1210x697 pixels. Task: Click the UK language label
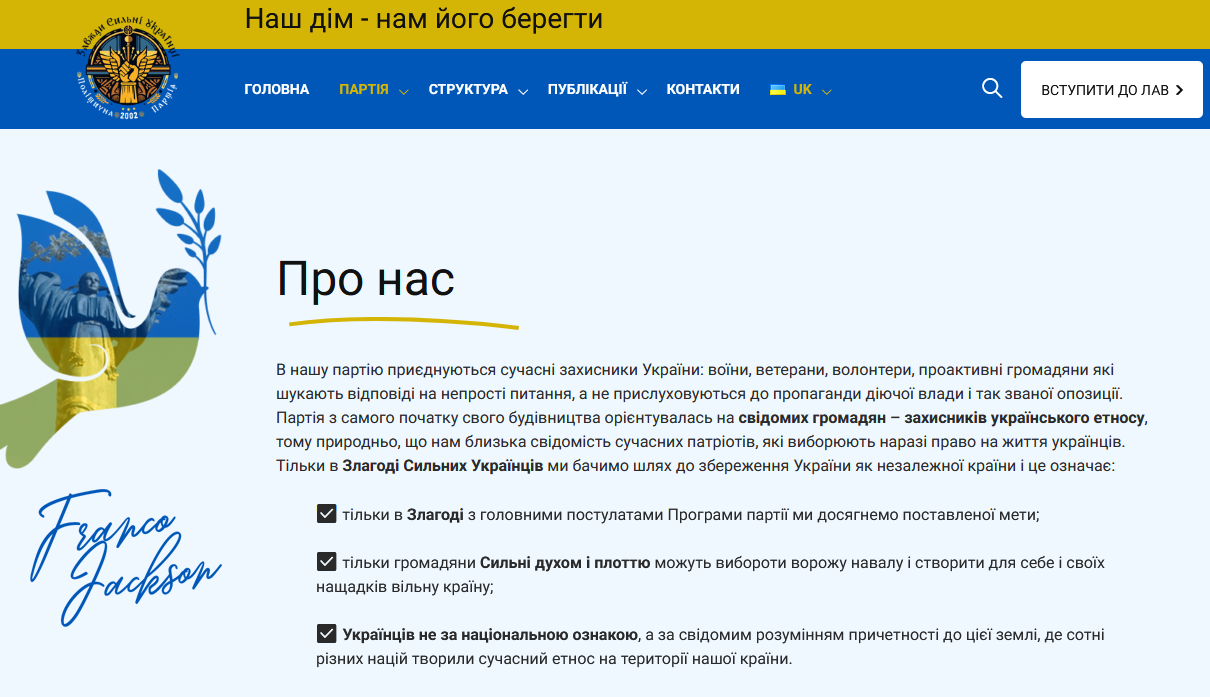[802, 89]
